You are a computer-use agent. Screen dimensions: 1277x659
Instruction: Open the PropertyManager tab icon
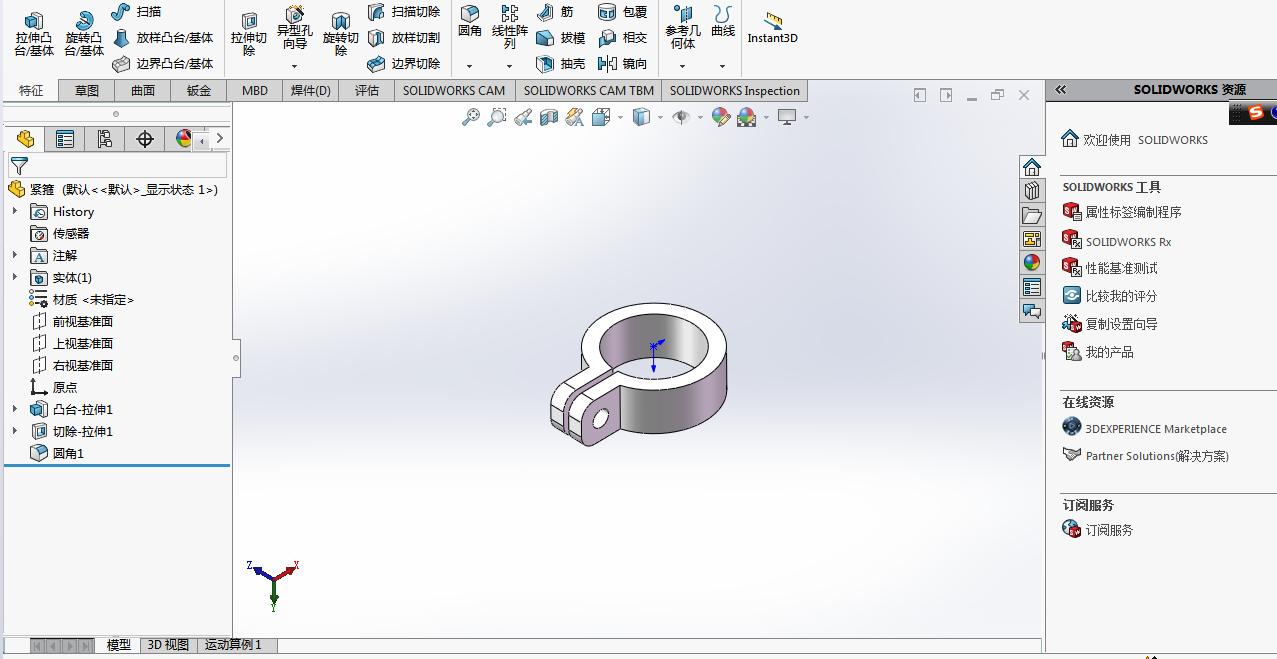[65, 139]
